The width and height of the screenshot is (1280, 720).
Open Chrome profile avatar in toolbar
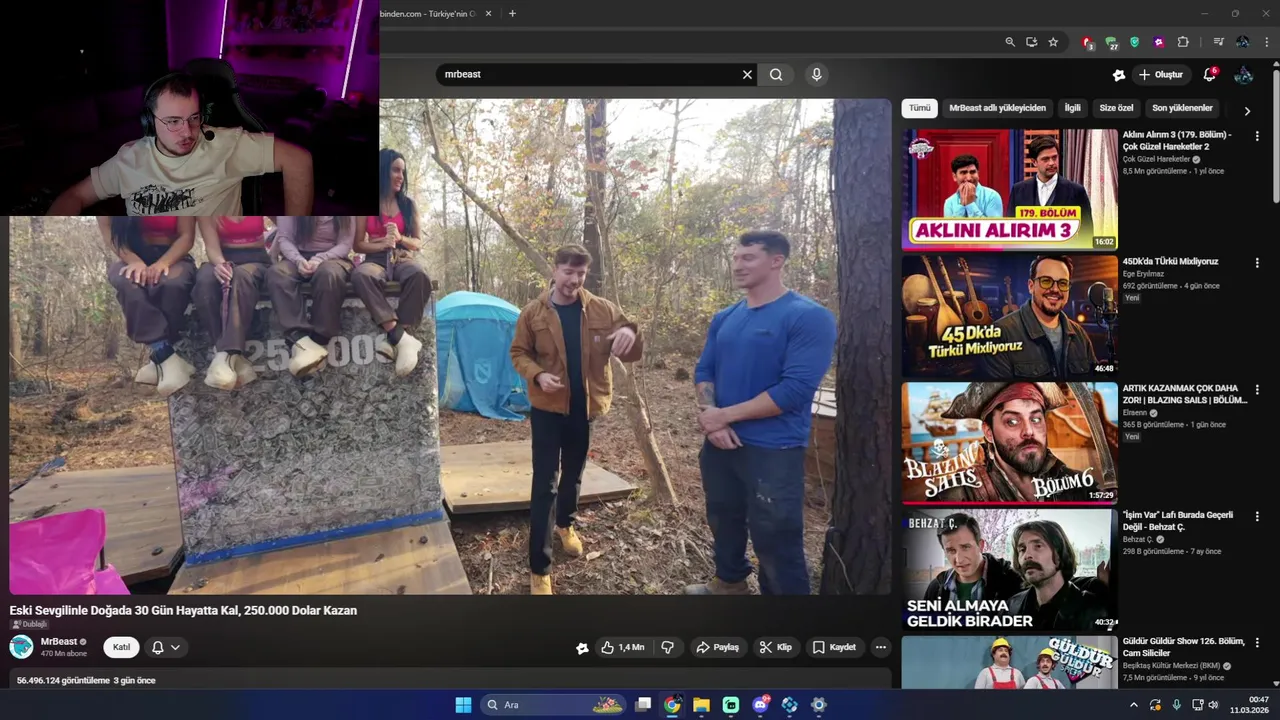click(1242, 42)
